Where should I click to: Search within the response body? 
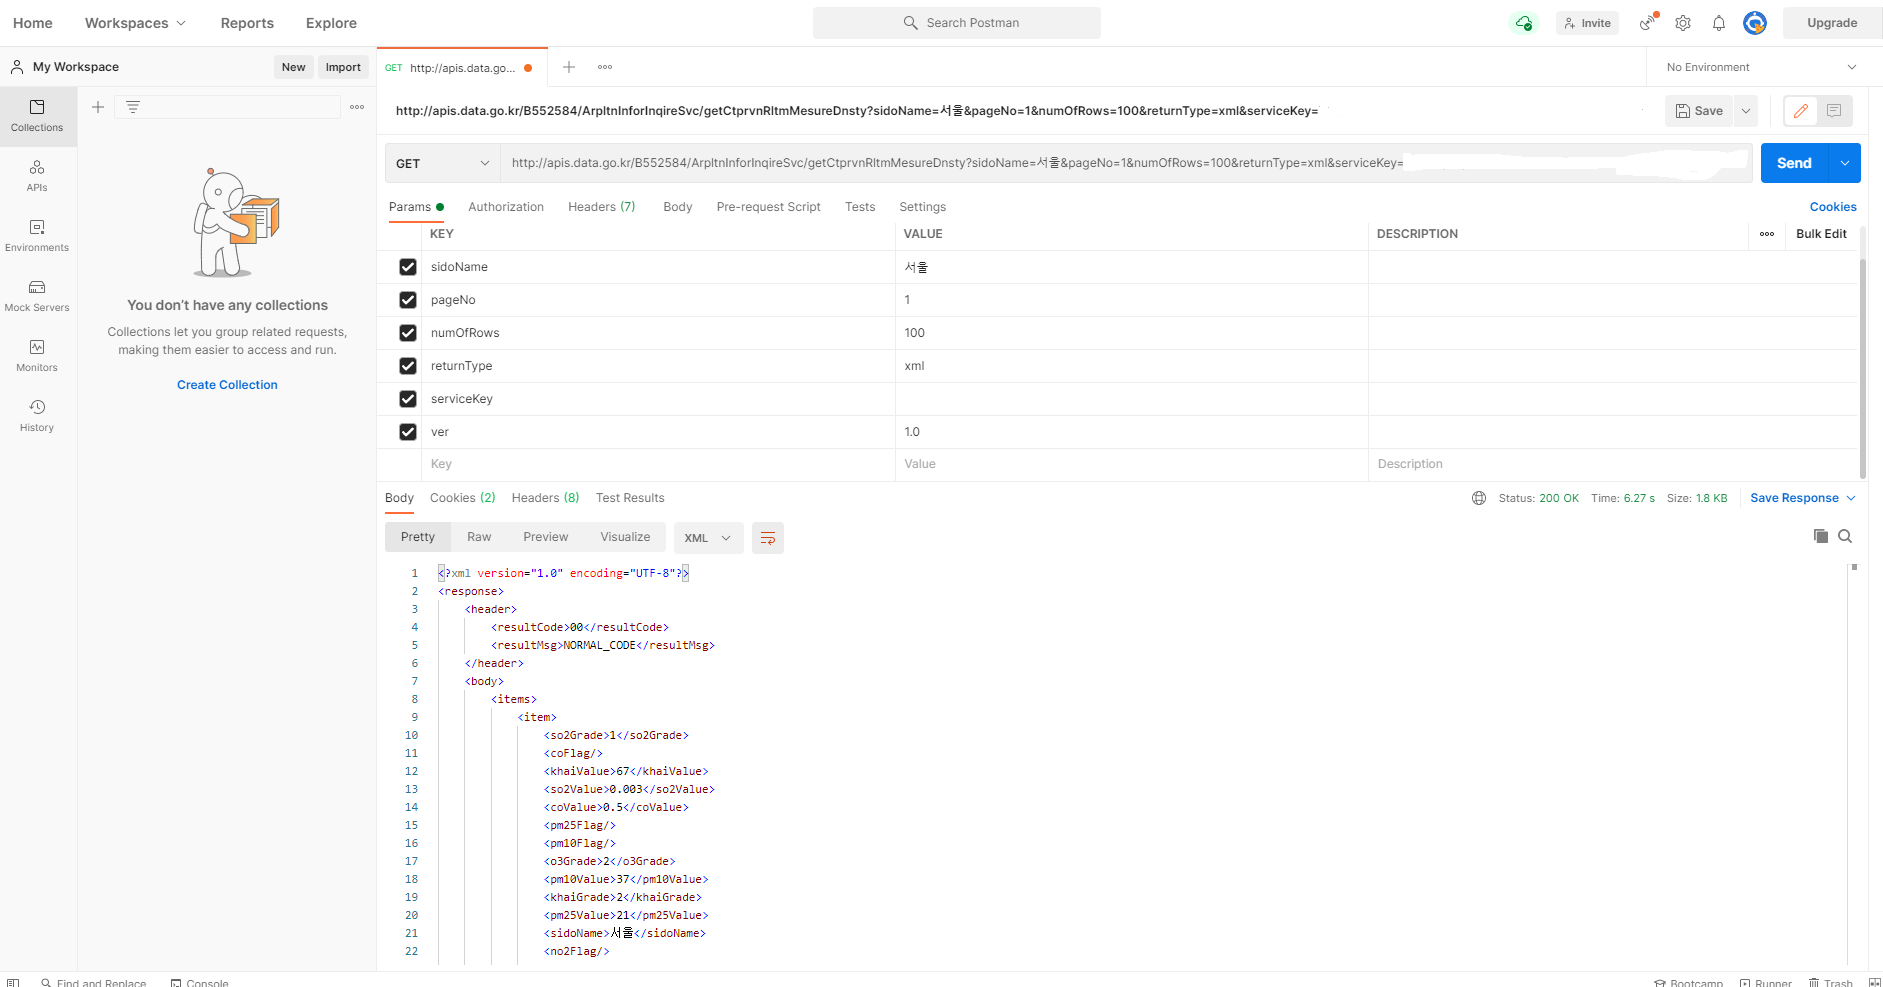coord(1845,537)
